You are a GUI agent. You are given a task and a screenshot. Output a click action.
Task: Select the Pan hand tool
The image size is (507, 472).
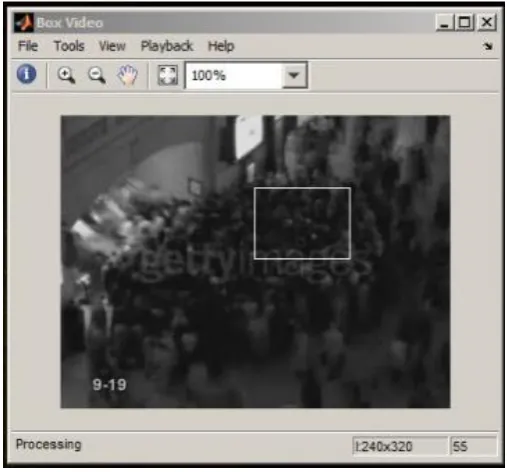[128, 75]
